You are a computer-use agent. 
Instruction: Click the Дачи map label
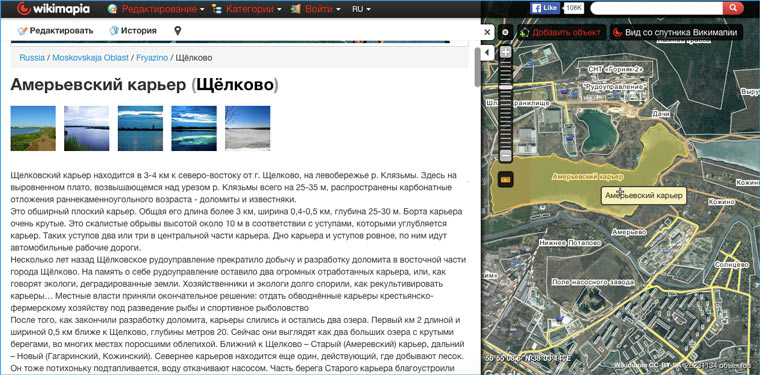661,114
